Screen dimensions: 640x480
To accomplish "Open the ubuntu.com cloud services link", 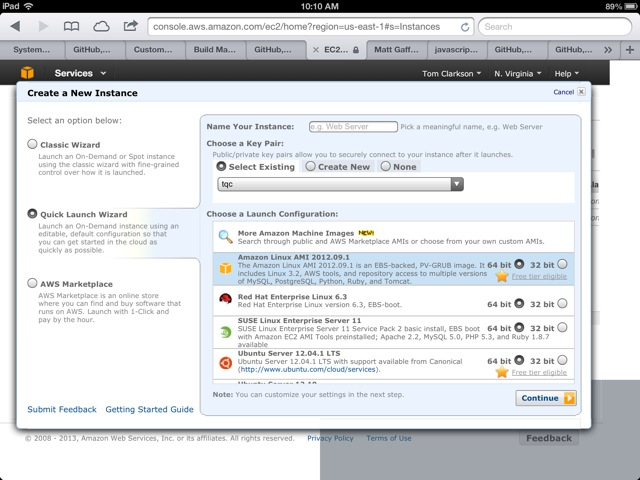I will coord(308,369).
